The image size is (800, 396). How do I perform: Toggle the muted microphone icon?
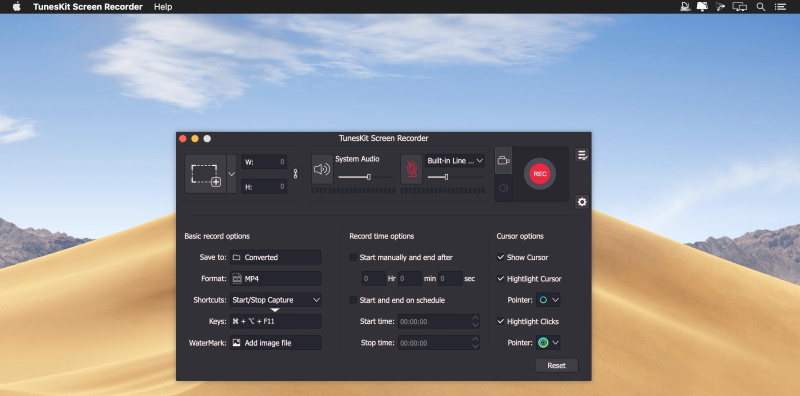pyautogui.click(x=412, y=169)
